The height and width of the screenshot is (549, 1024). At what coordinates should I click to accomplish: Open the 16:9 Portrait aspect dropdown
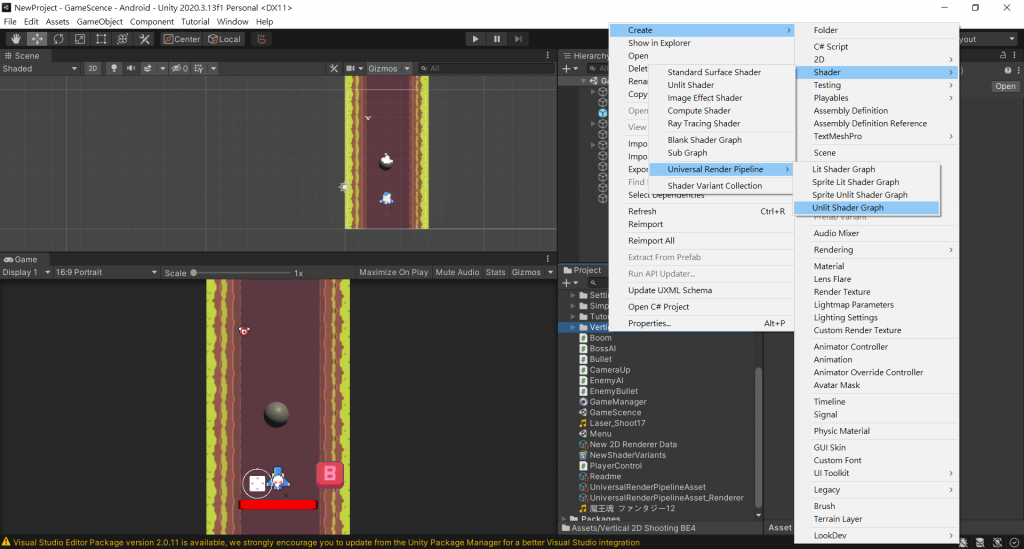(107, 272)
